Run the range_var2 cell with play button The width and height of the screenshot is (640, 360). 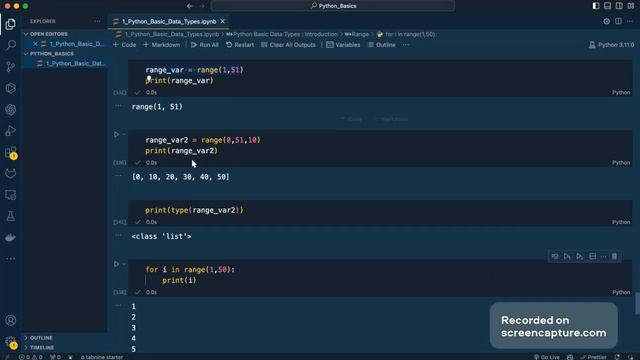click(116, 134)
